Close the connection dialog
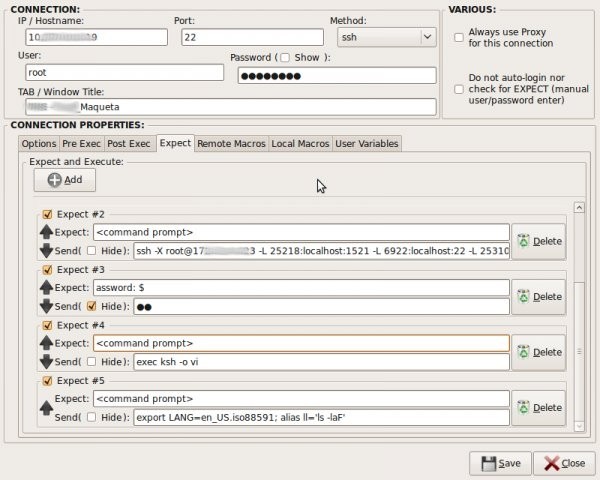 point(564,464)
